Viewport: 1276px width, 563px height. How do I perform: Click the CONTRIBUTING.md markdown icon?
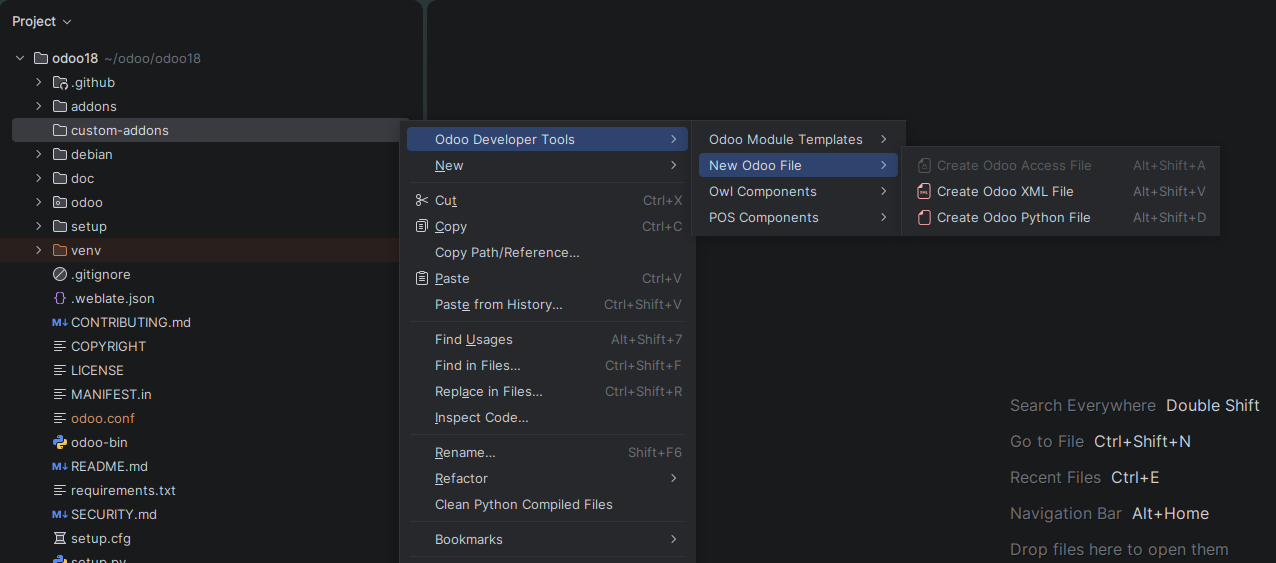click(x=60, y=322)
